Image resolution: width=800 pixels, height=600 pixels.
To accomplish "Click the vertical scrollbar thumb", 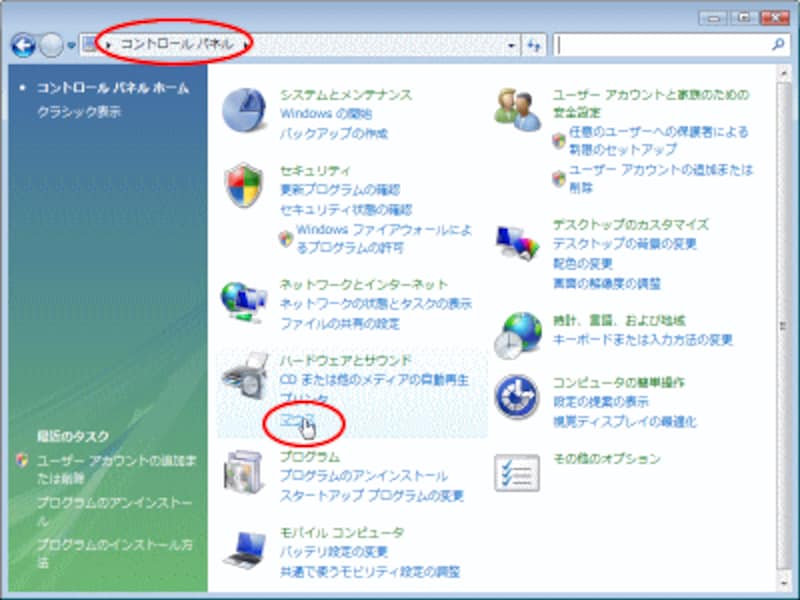I will (783, 327).
